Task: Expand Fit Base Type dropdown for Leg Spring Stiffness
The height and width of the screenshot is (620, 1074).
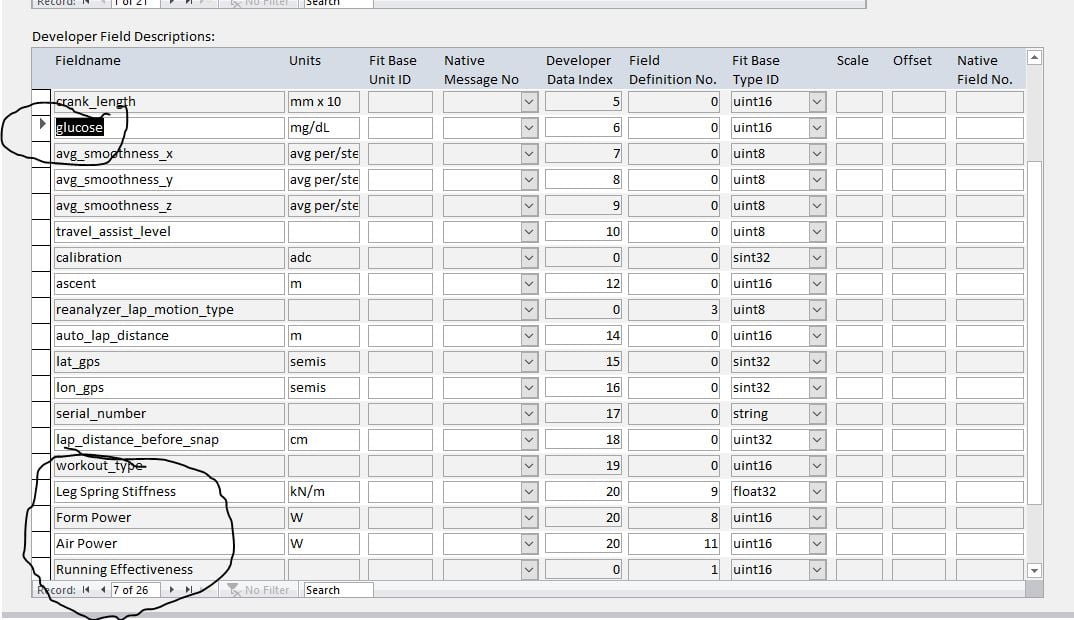Action: tap(817, 492)
